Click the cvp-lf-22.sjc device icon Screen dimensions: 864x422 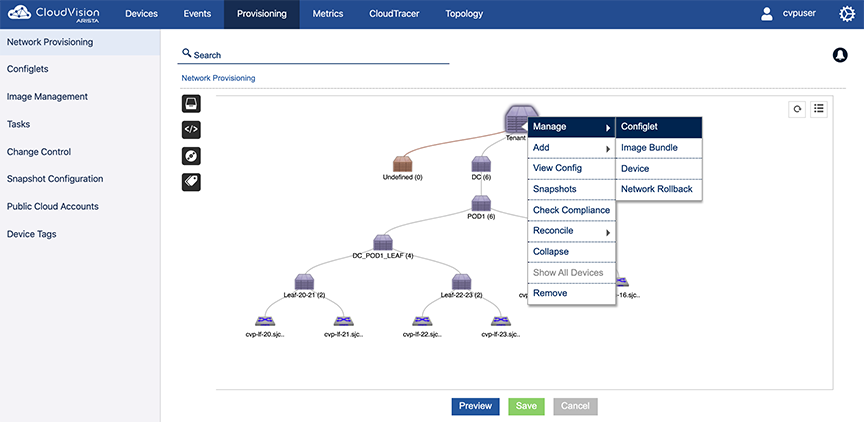pyautogui.click(x=422, y=321)
